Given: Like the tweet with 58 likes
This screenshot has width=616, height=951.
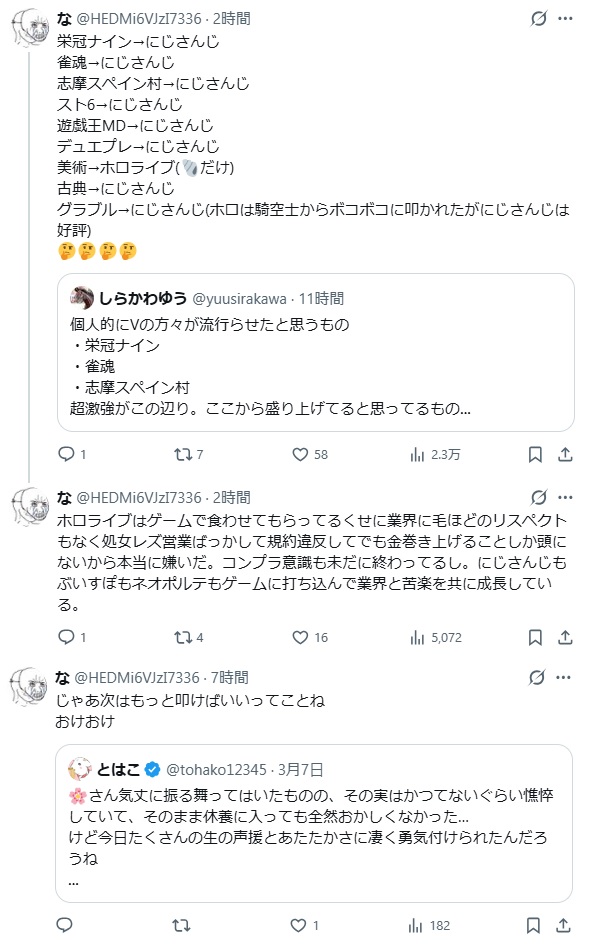Looking at the screenshot, I should pyautogui.click(x=300, y=455).
